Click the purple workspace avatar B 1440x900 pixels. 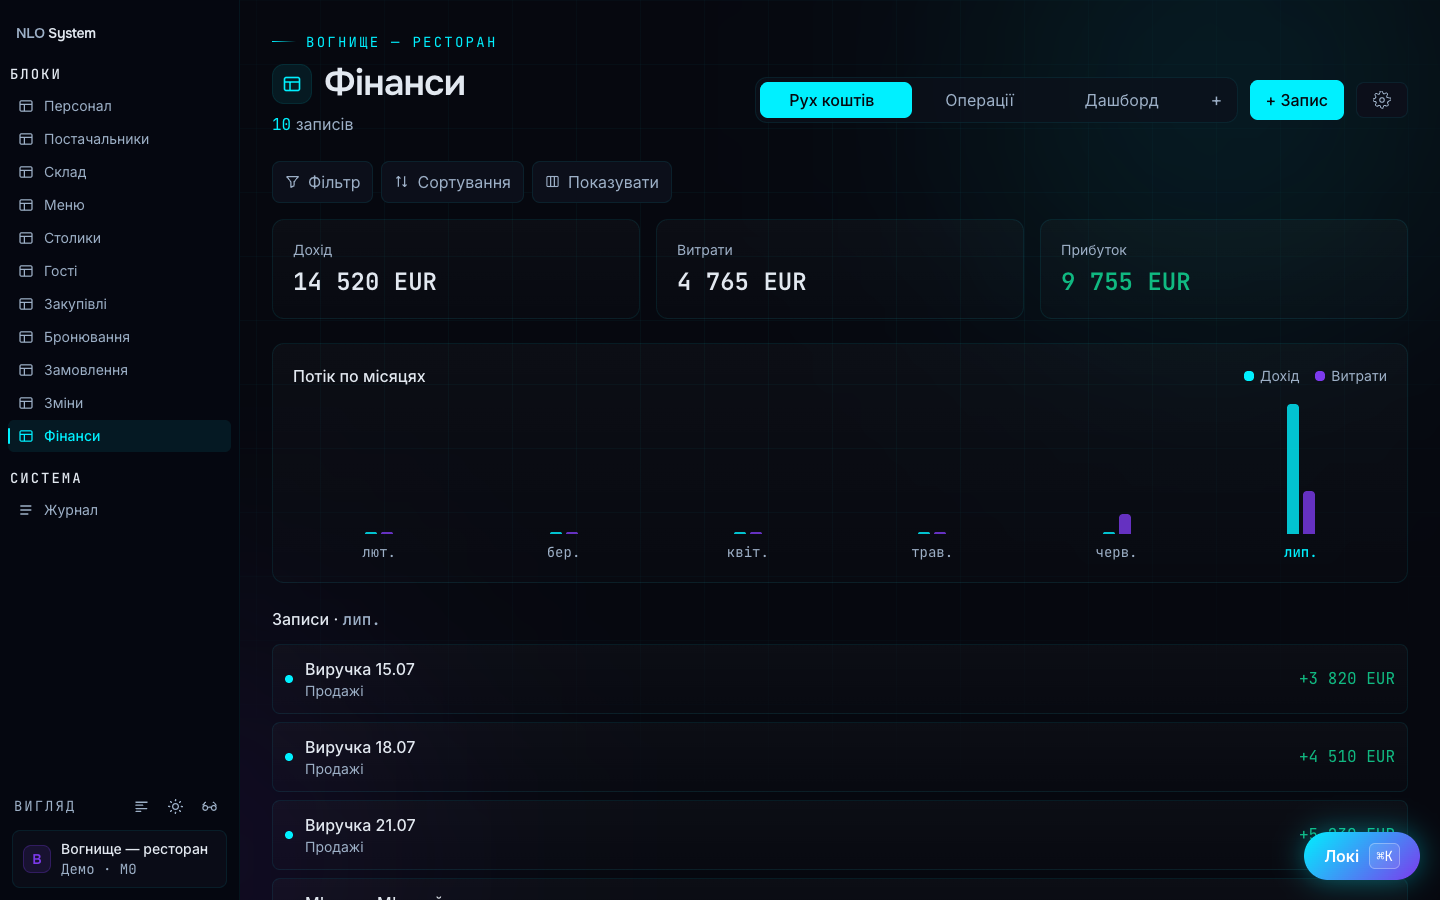click(37, 859)
